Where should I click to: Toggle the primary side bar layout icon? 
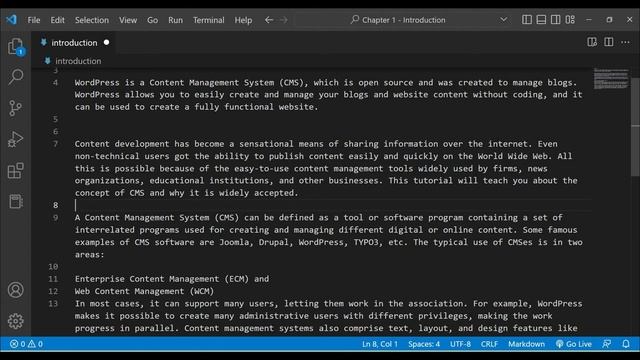[x=527, y=20]
